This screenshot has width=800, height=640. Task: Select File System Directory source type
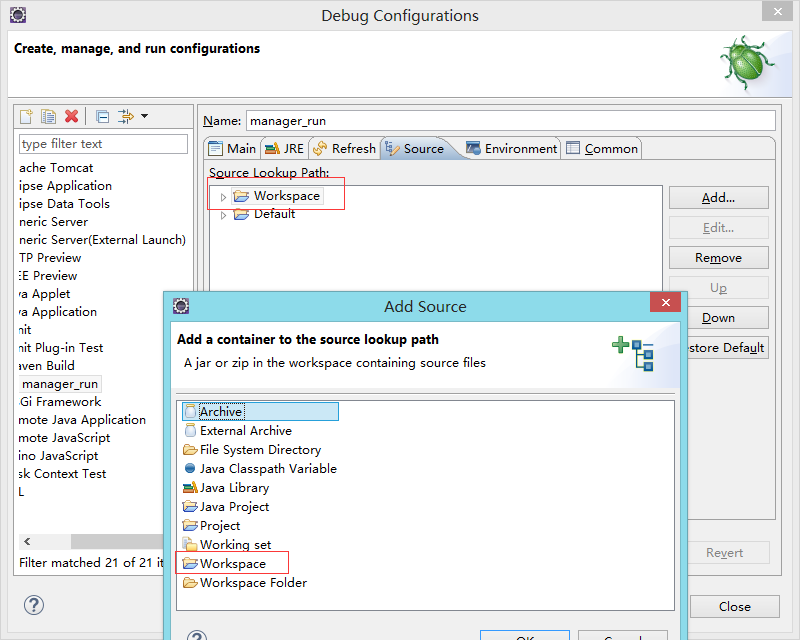click(253, 450)
